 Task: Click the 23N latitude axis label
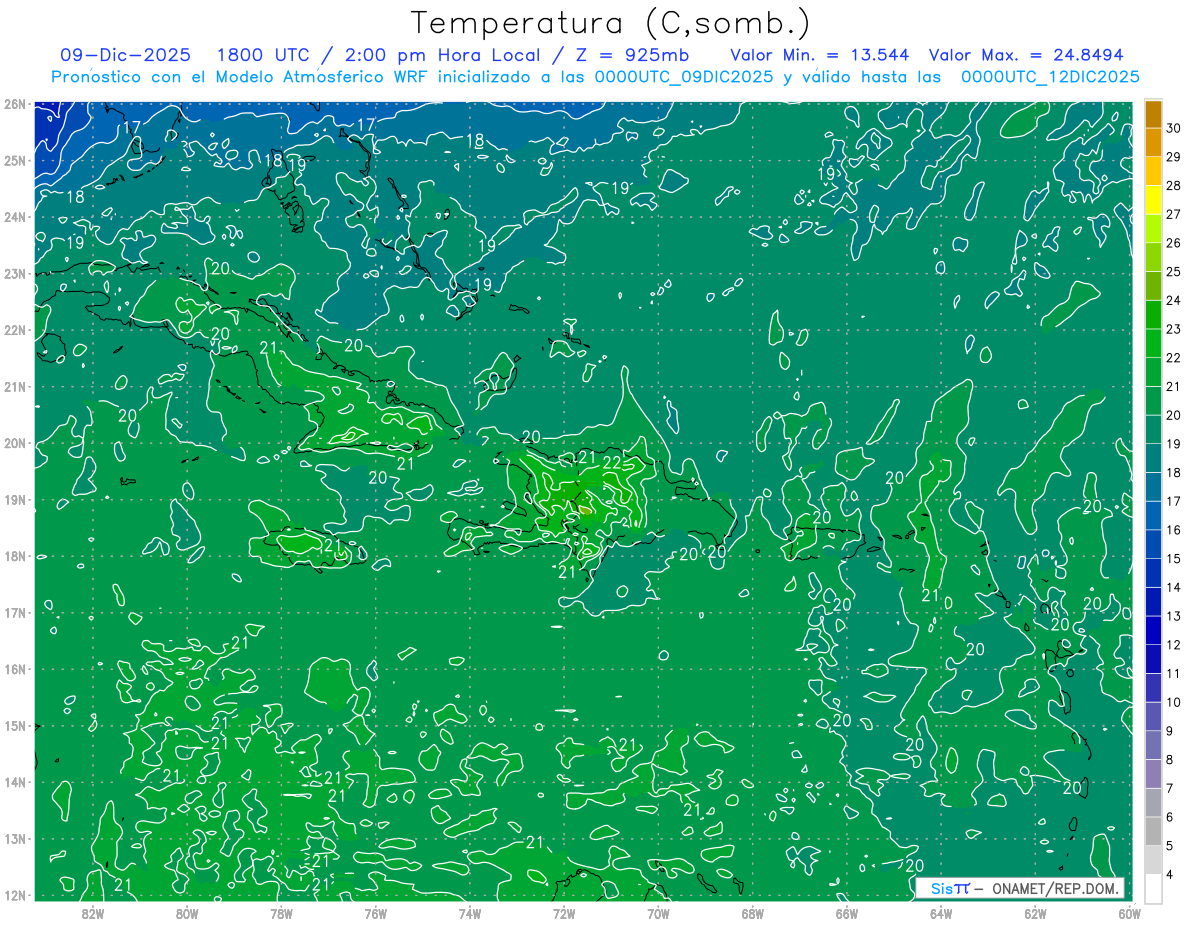pos(15,273)
